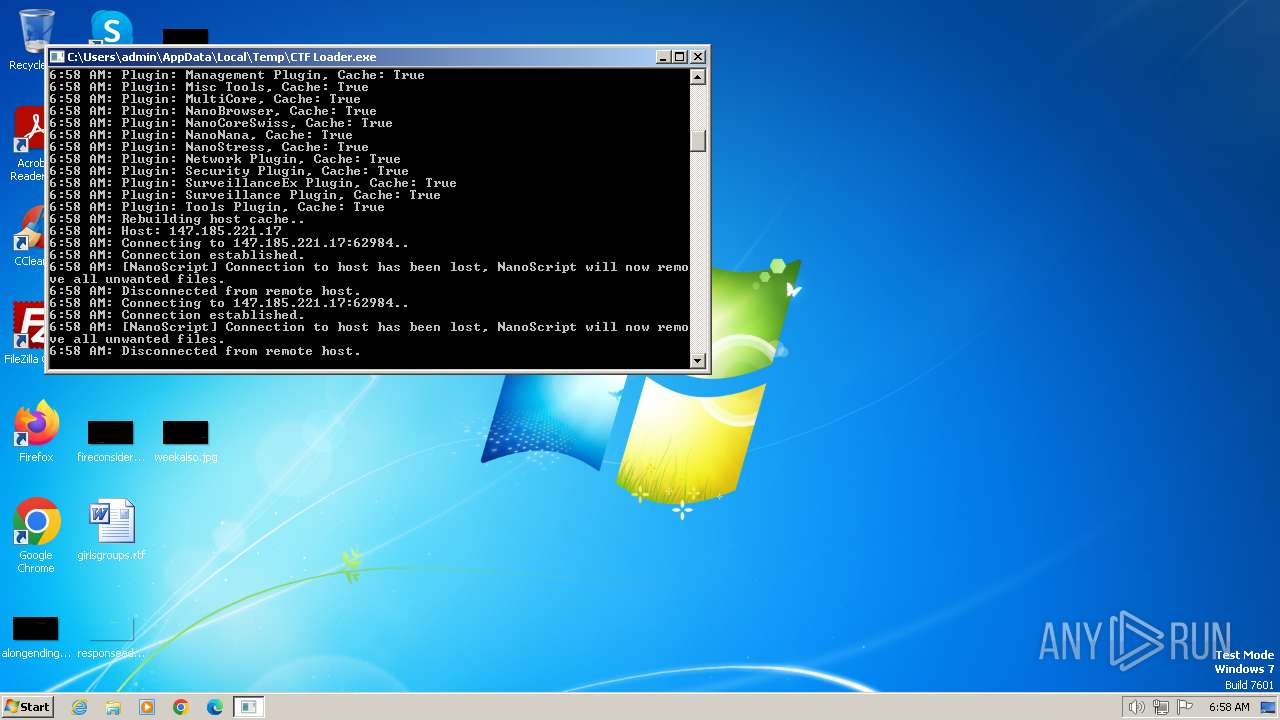Select the alongending desktop file
1280x720 pixels.
tap(36, 637)
